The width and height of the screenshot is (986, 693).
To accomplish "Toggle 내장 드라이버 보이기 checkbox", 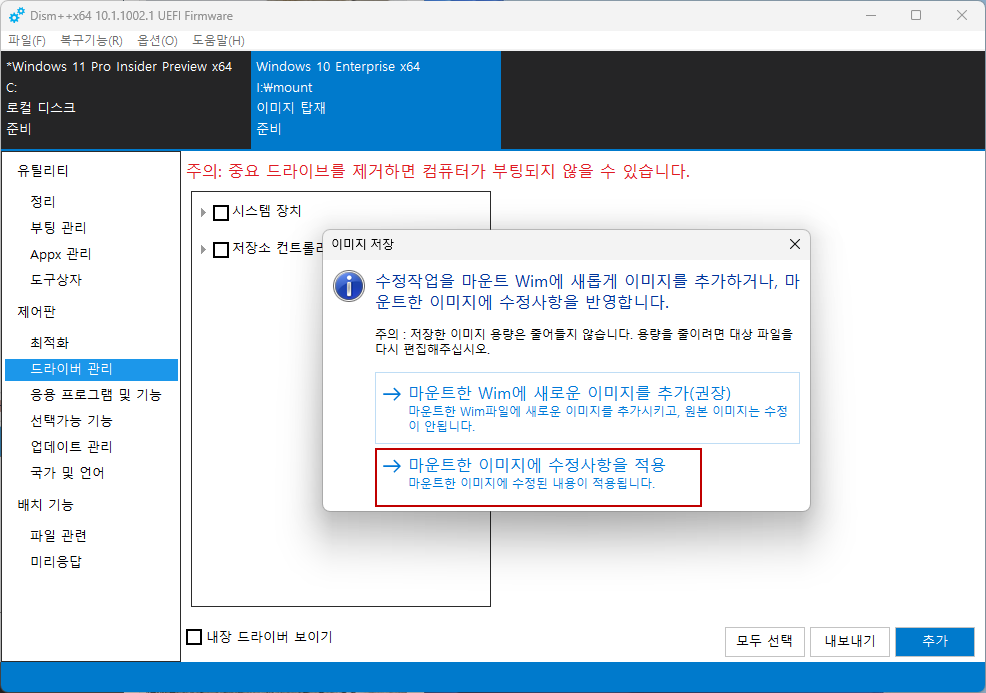I will (x=194, y=637).
